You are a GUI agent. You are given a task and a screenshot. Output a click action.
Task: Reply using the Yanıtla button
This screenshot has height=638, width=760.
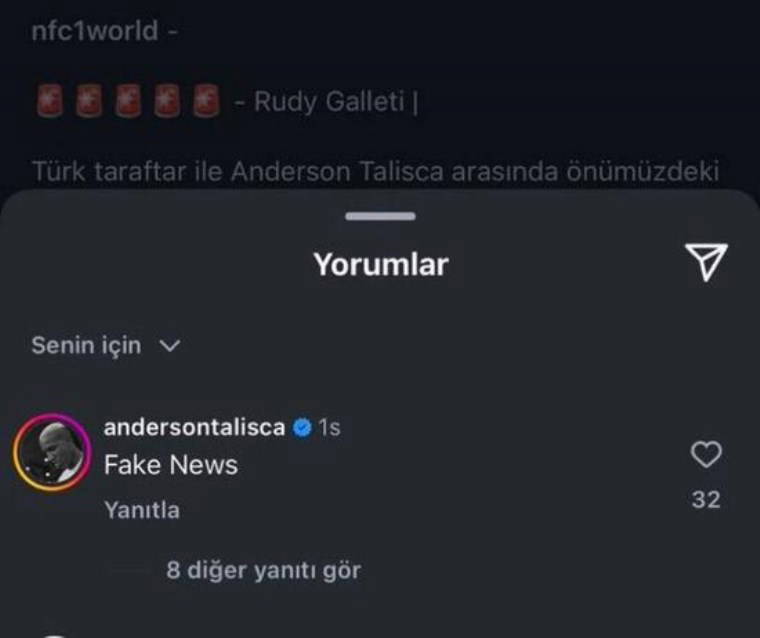pos(142,510)
